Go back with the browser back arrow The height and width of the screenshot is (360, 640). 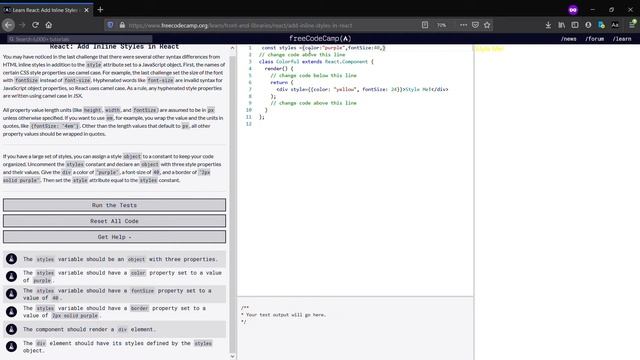[9, 25]
